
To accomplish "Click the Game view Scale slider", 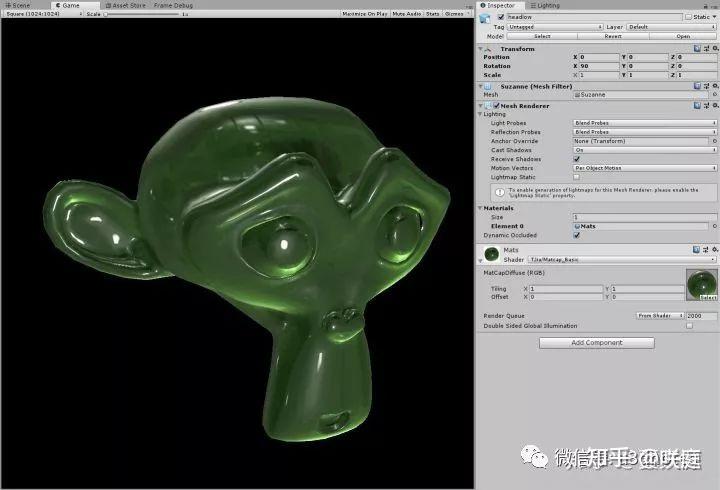I will click(x=141, y=14).
